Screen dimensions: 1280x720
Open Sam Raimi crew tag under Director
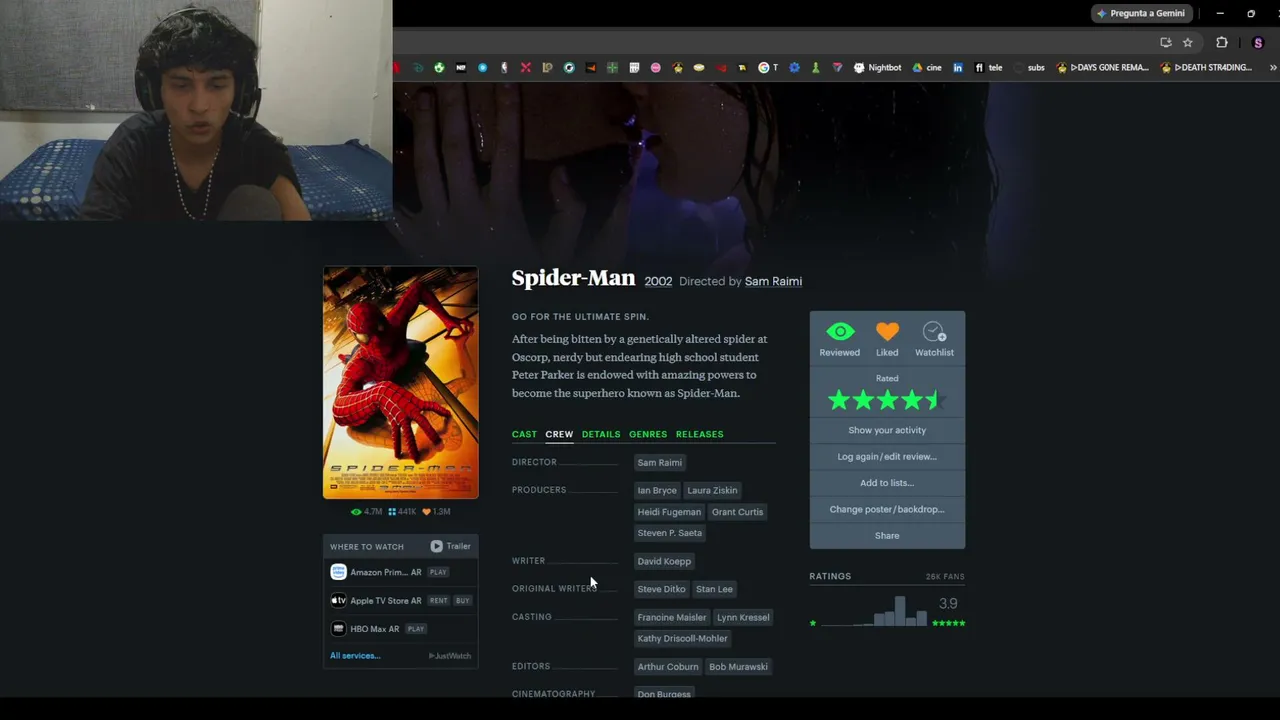click(660, 462)
